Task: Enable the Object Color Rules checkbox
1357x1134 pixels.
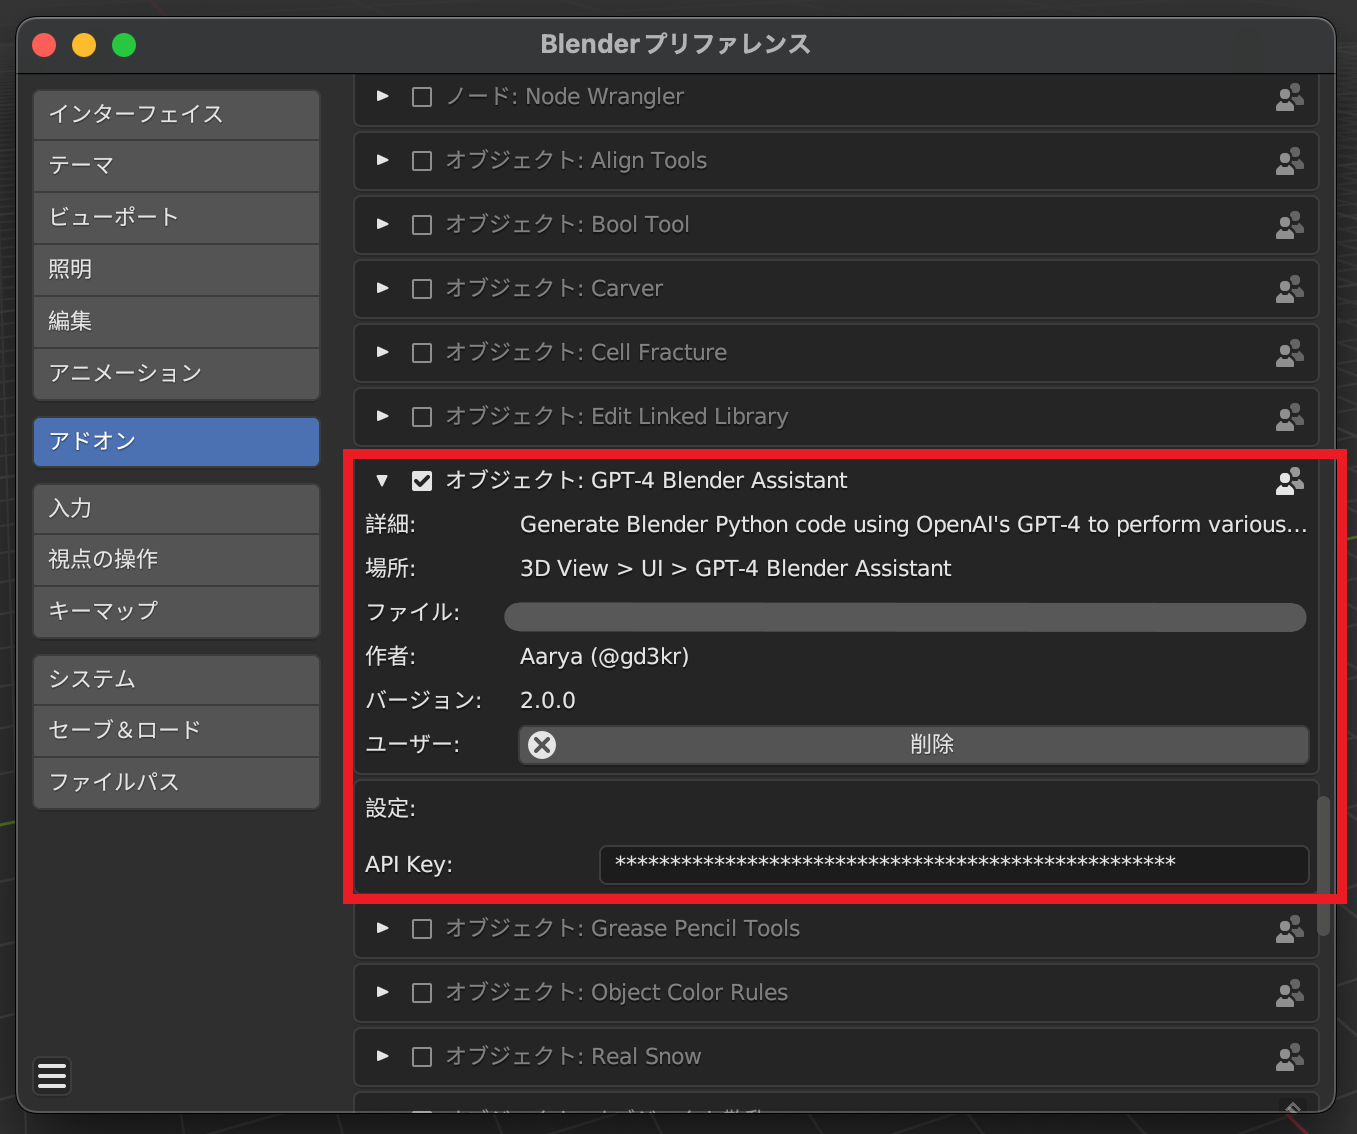Action: (x=422, y=993)
